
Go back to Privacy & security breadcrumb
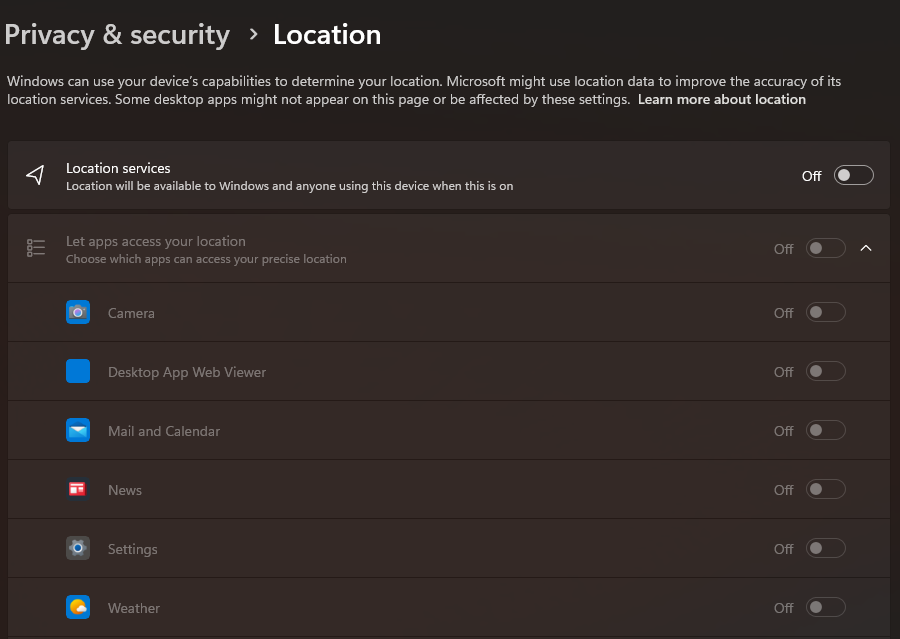(117, 35)
